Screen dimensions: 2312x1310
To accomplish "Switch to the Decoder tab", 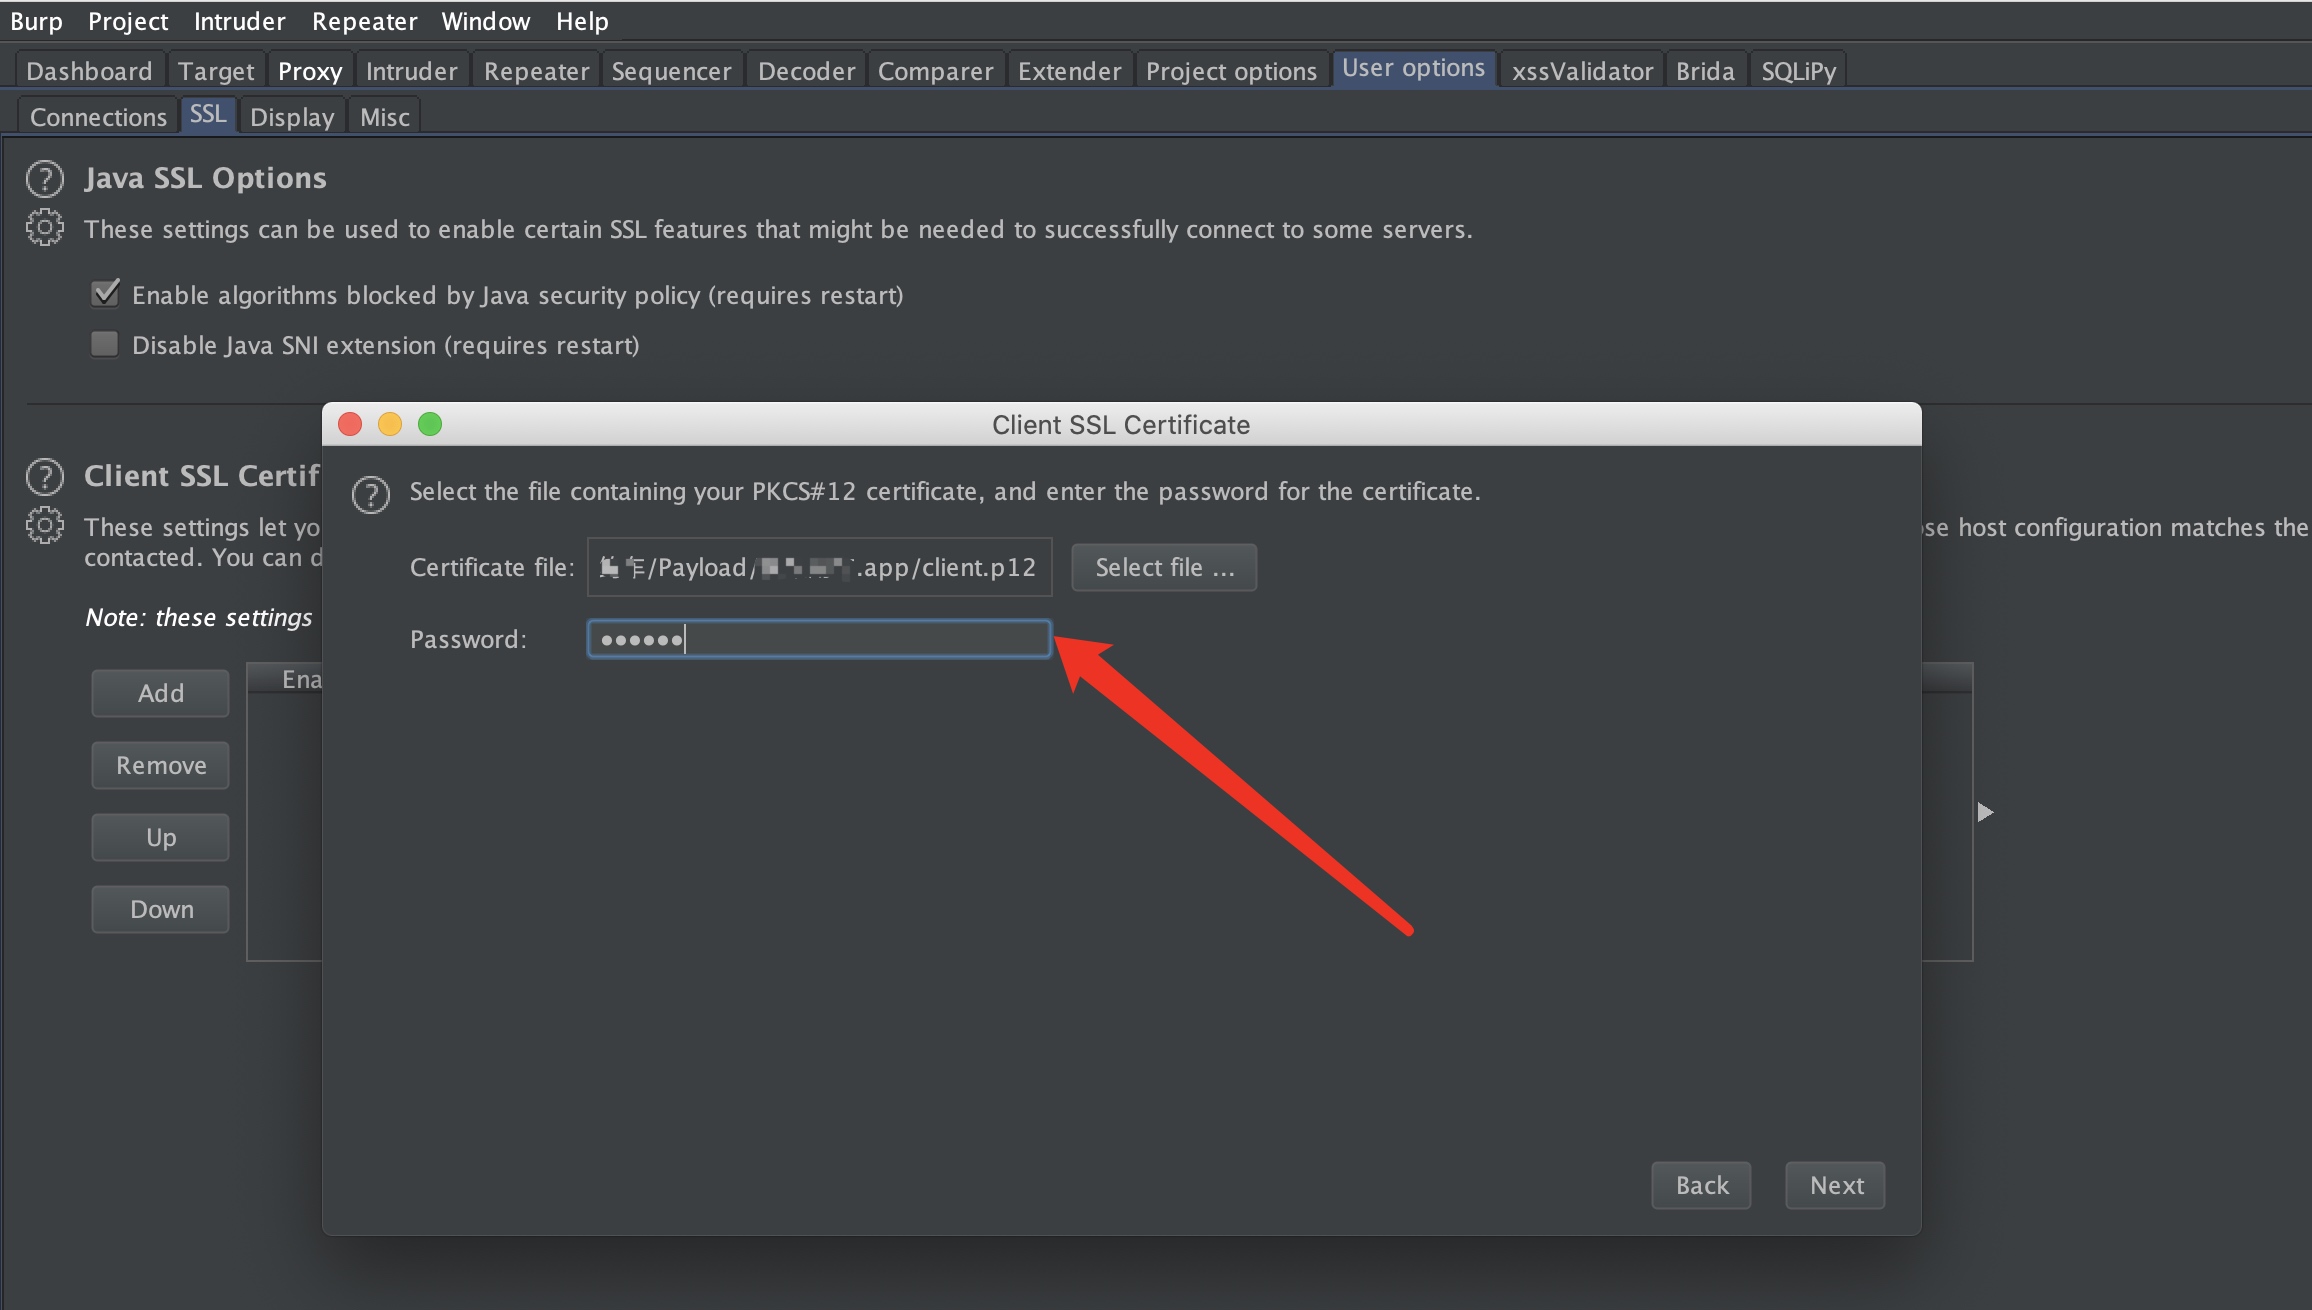I will click(x=806, y=71).
